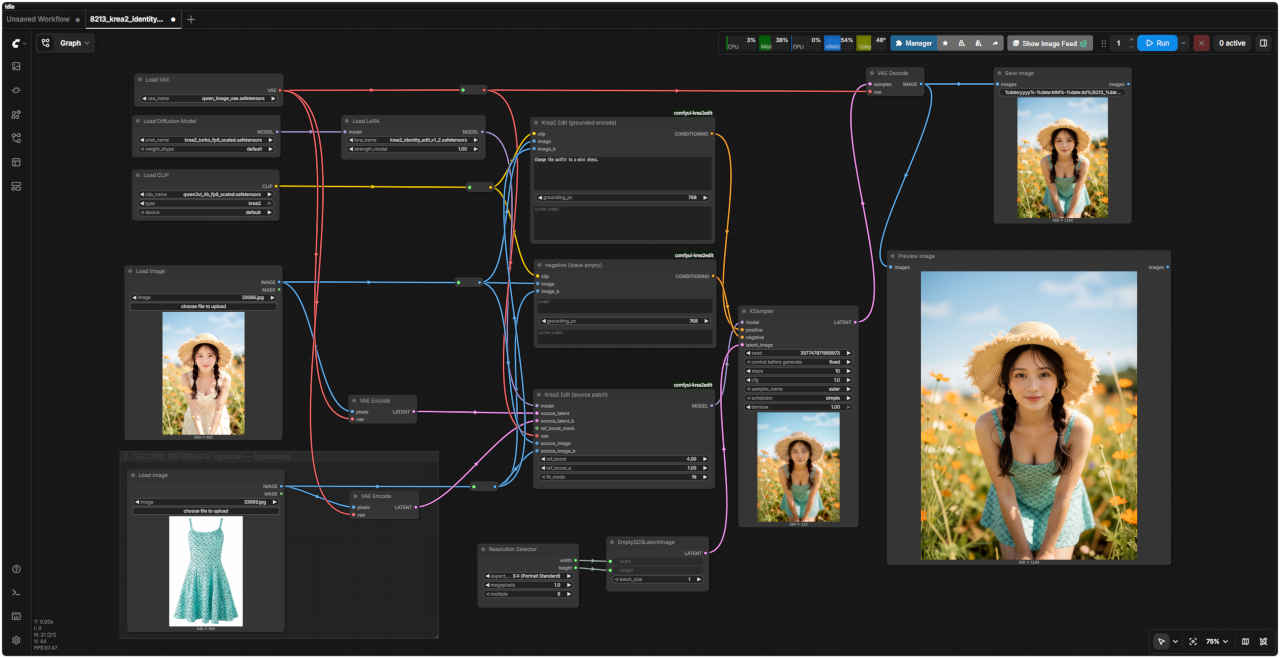Collapse the KSampler node
Screen dimensions: 1280x658
(x=745, y=311)
